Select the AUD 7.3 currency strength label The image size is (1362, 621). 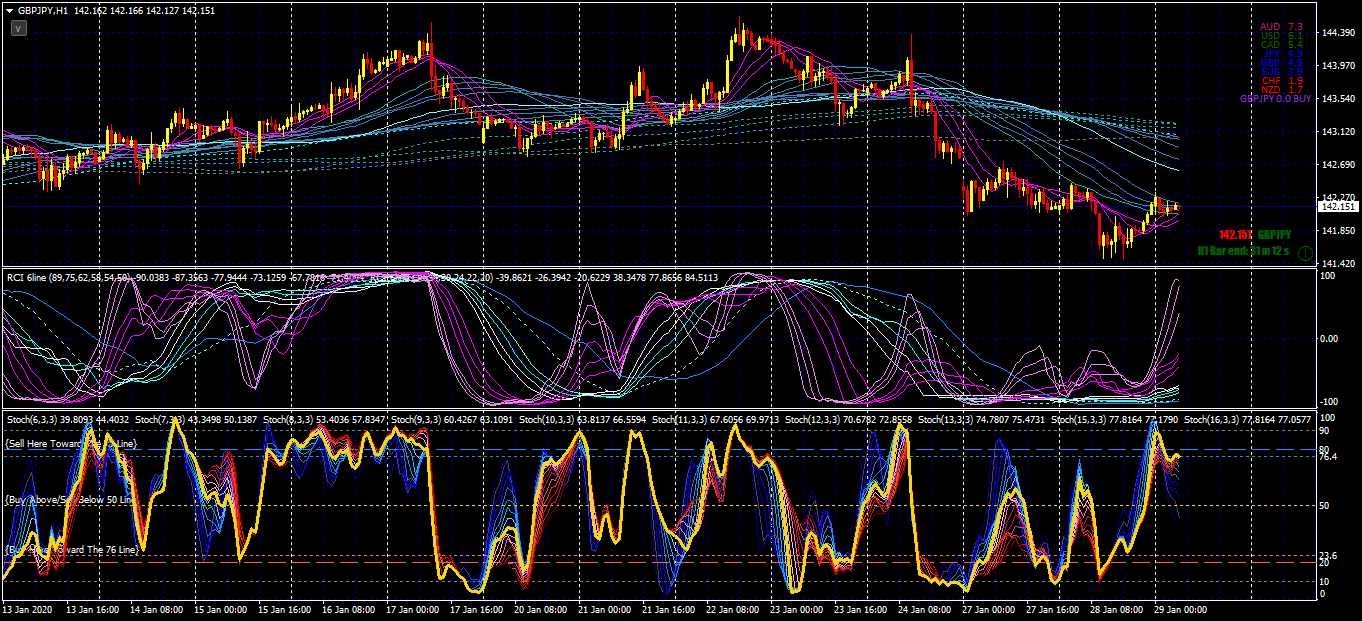pos(1281,26)
